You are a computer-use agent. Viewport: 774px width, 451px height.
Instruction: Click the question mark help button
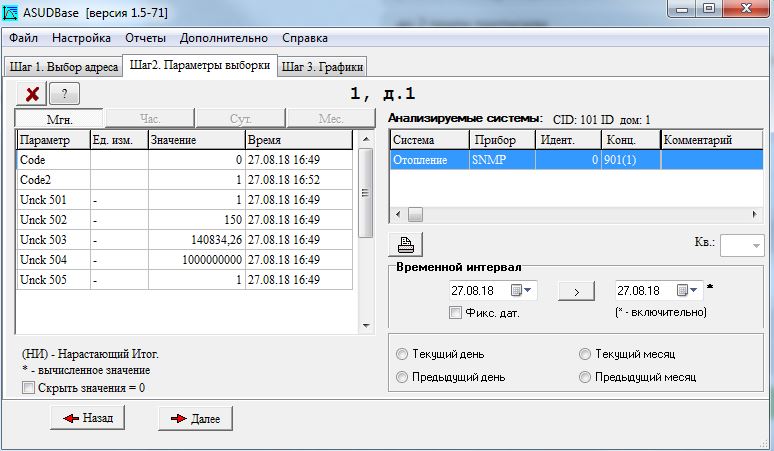click(x=64, y=94)
